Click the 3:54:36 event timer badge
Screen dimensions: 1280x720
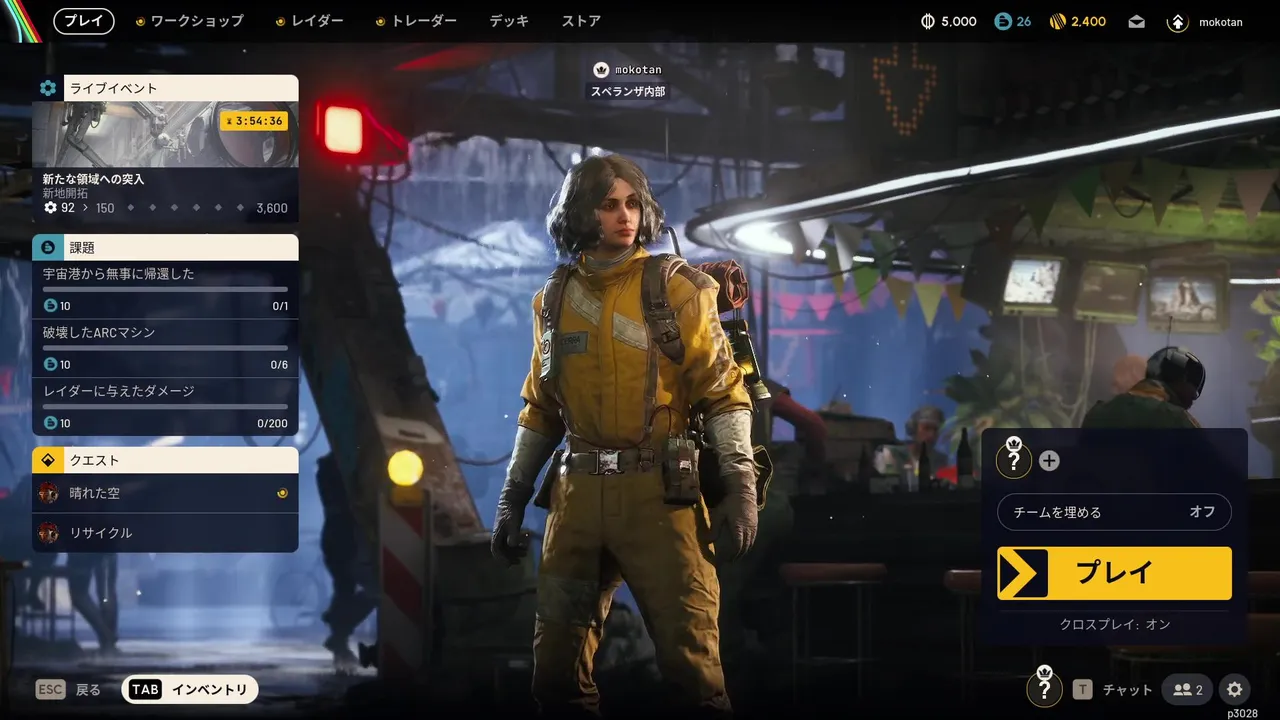tap(254, 121)
